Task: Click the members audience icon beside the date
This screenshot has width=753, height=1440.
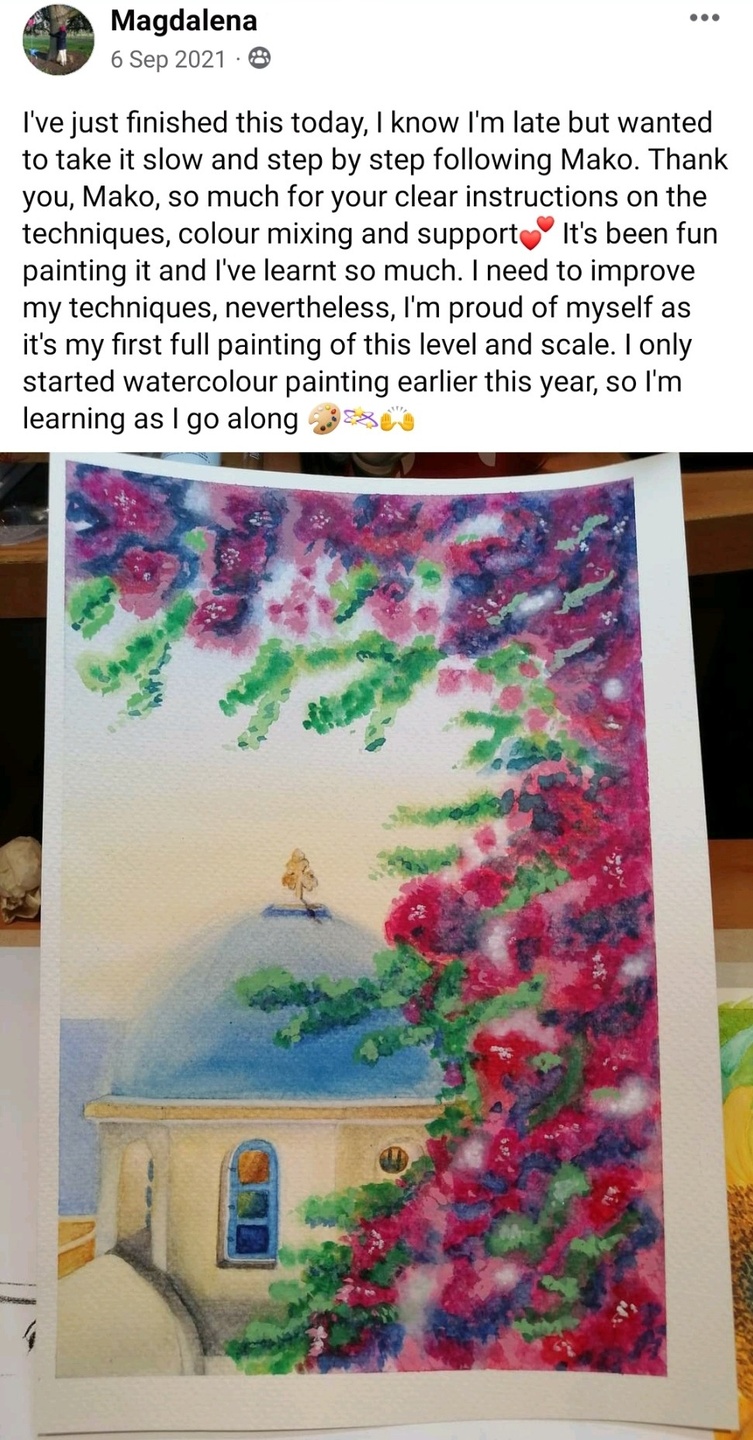Action: (x=258, y=60)
